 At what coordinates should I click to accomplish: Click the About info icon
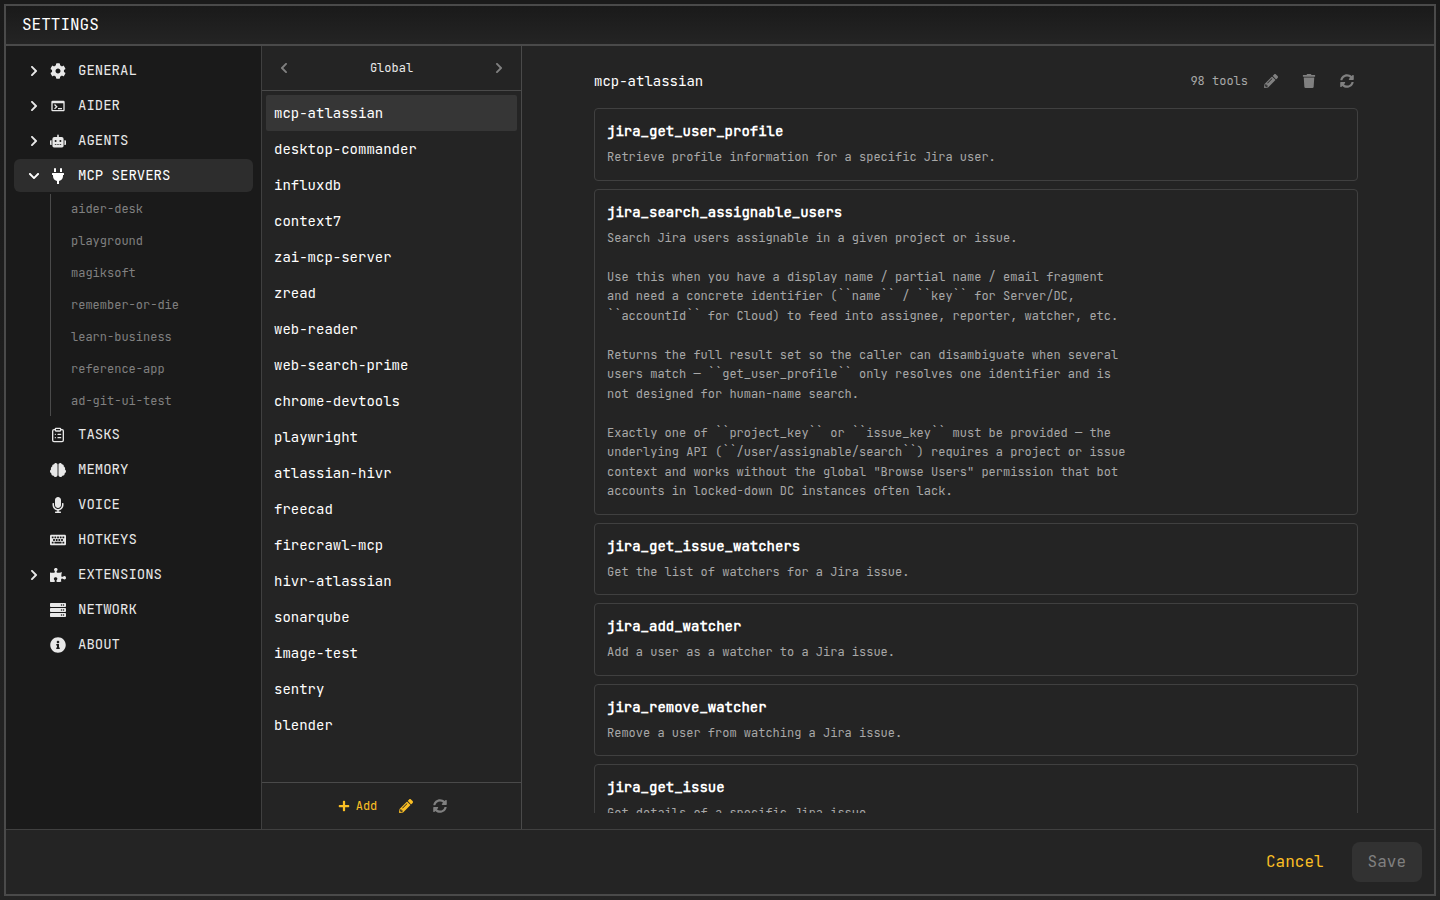[x=58, y=645]
